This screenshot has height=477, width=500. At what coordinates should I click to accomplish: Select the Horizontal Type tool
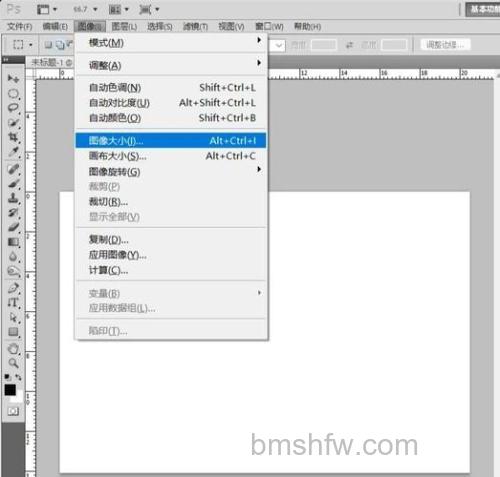[x=13, y=303]
